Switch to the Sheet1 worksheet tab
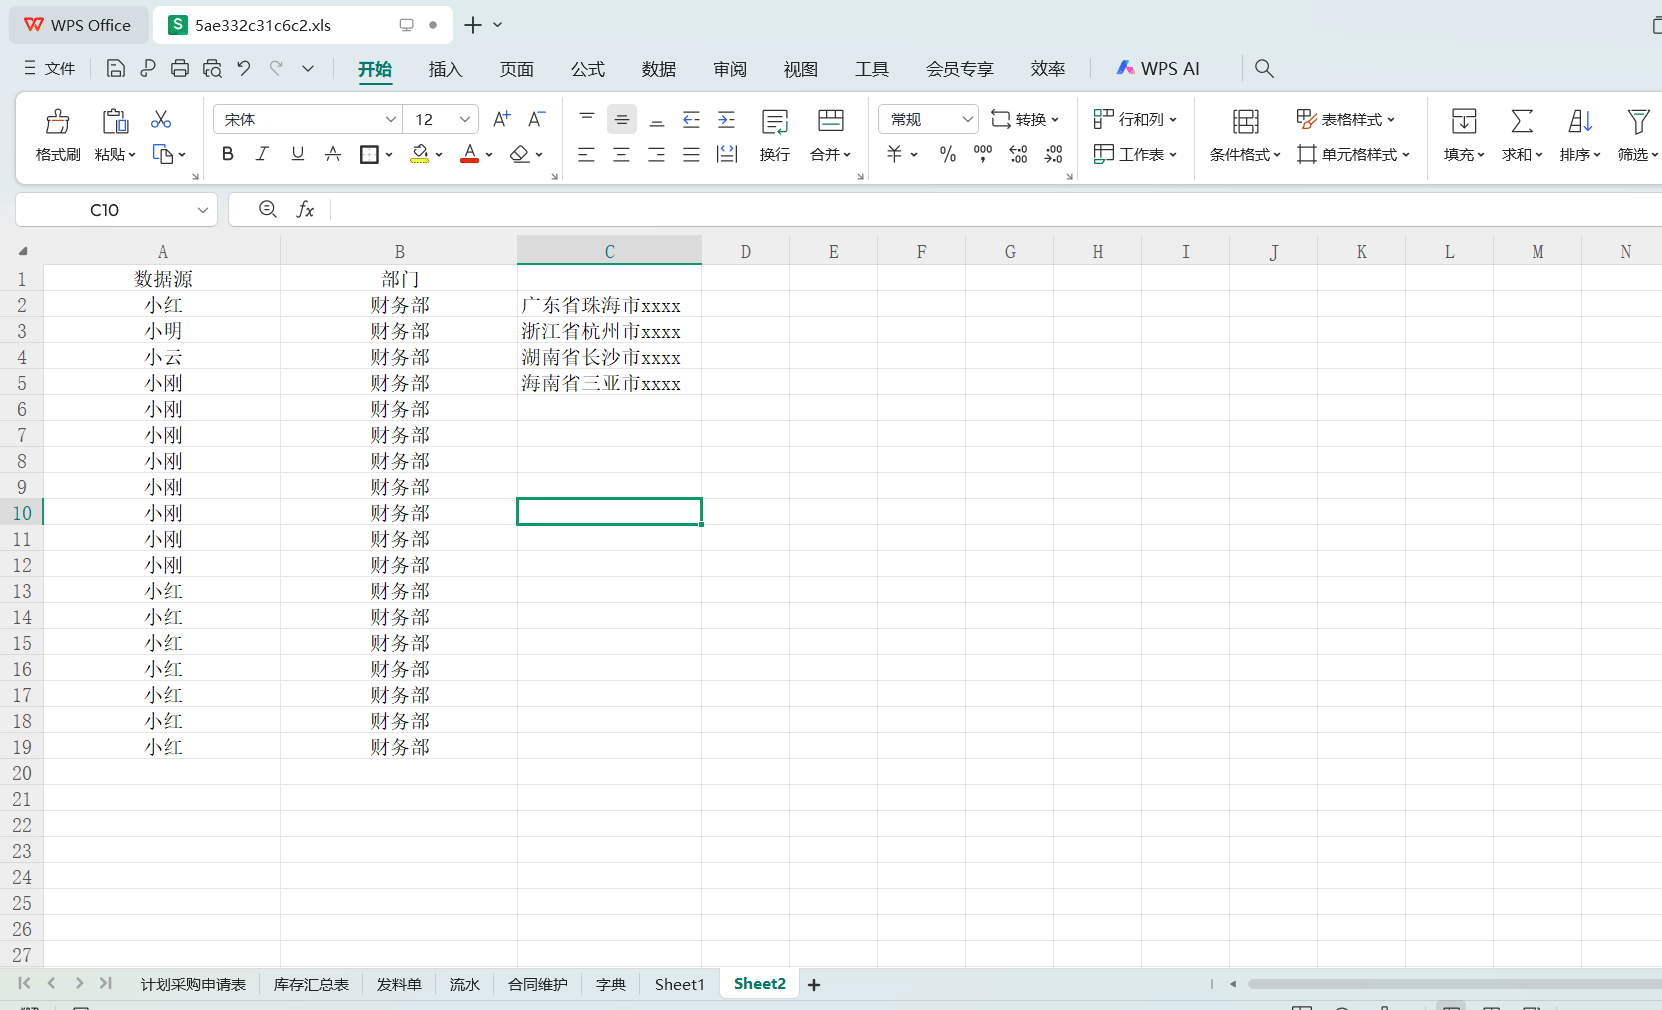The height and width of the screenshot is (1010, 1662). 679,984
